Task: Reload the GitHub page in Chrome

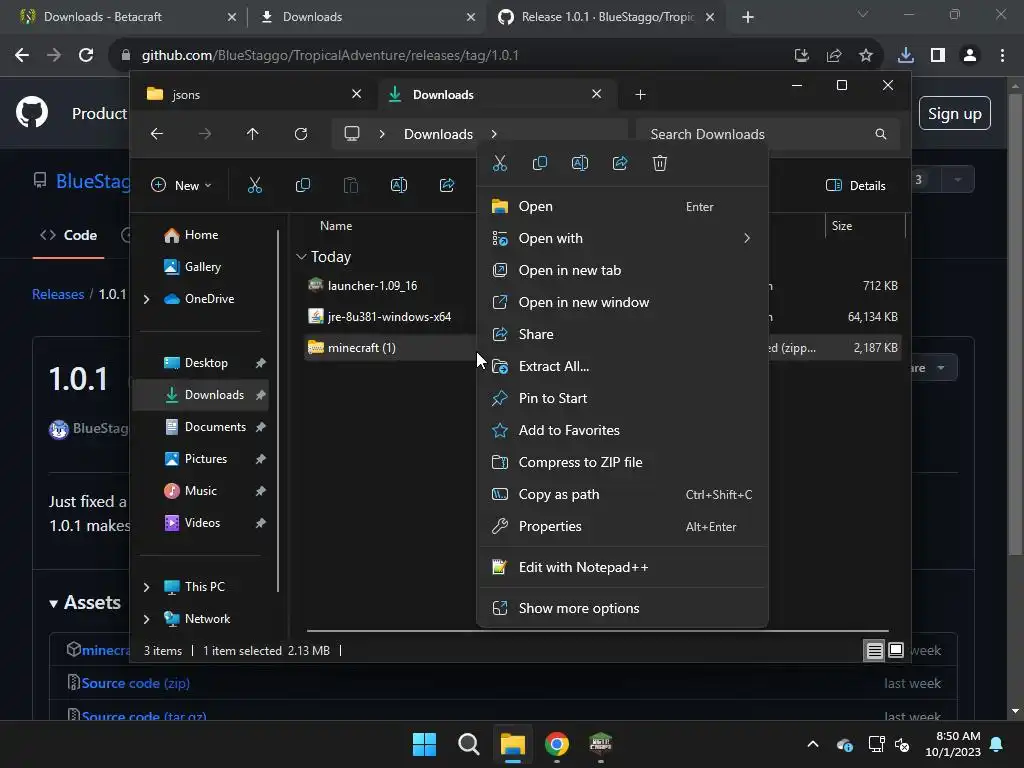Action: point(86,56)
